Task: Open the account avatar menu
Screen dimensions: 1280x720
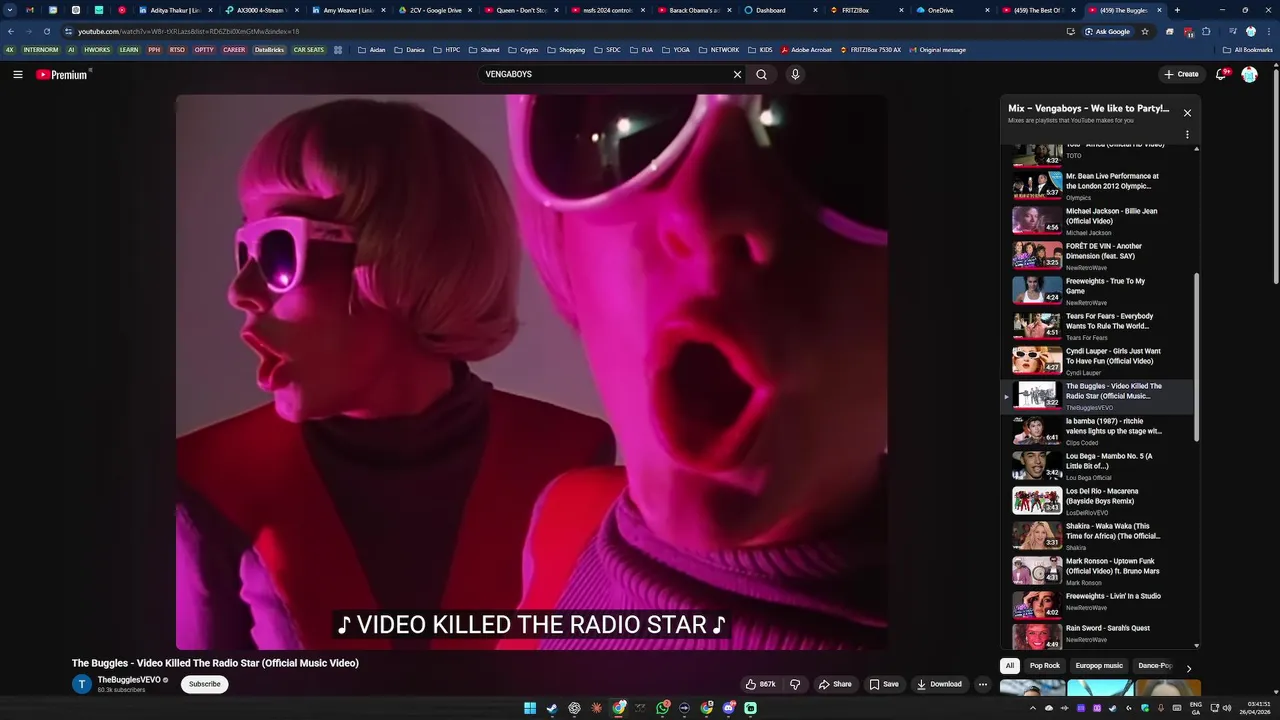Action: [x=1249, y=74]
